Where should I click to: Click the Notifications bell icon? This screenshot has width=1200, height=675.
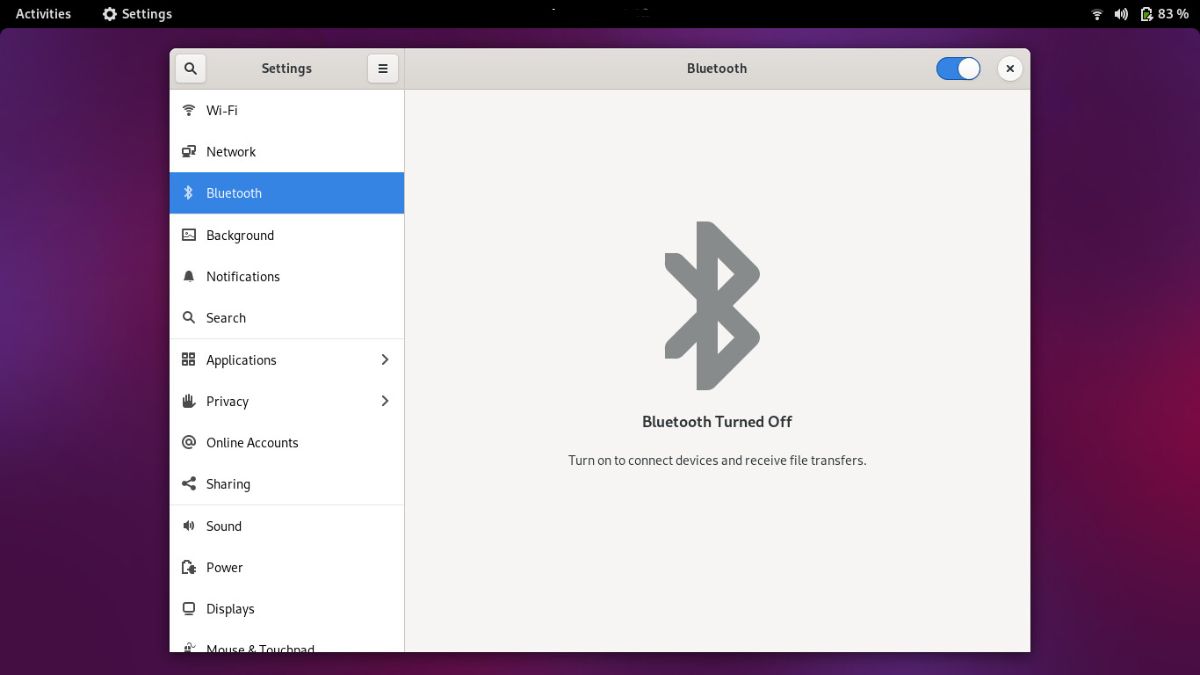click(189, 276)
